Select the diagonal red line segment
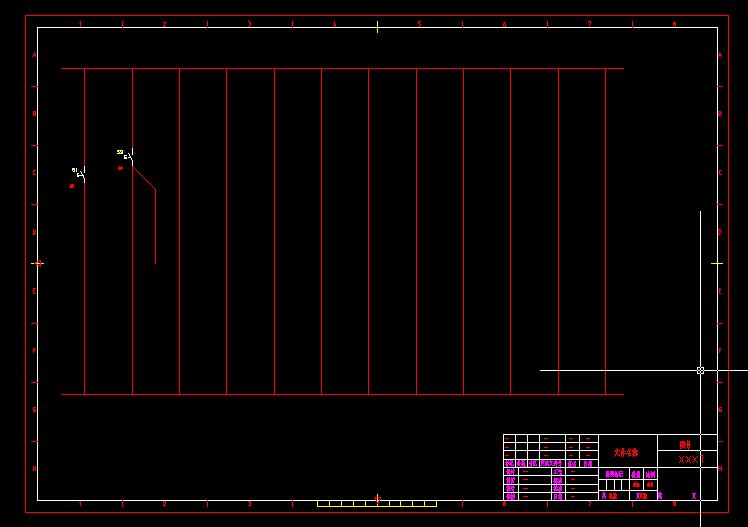Screen dimensions: 748x527 click(x=144, y=179)
